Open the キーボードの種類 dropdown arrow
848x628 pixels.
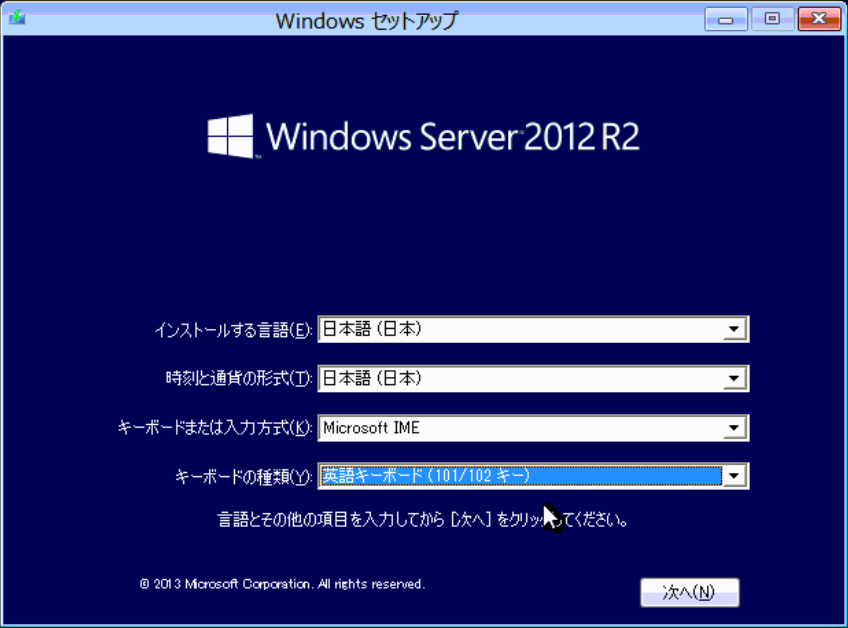coord(734,476)
